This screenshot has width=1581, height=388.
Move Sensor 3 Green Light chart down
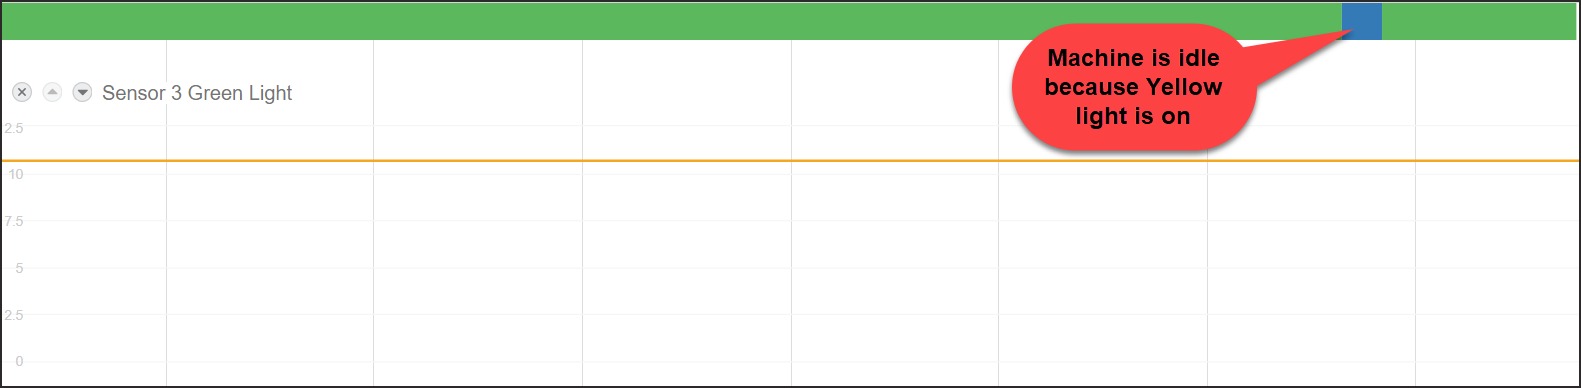coord(83,92)
